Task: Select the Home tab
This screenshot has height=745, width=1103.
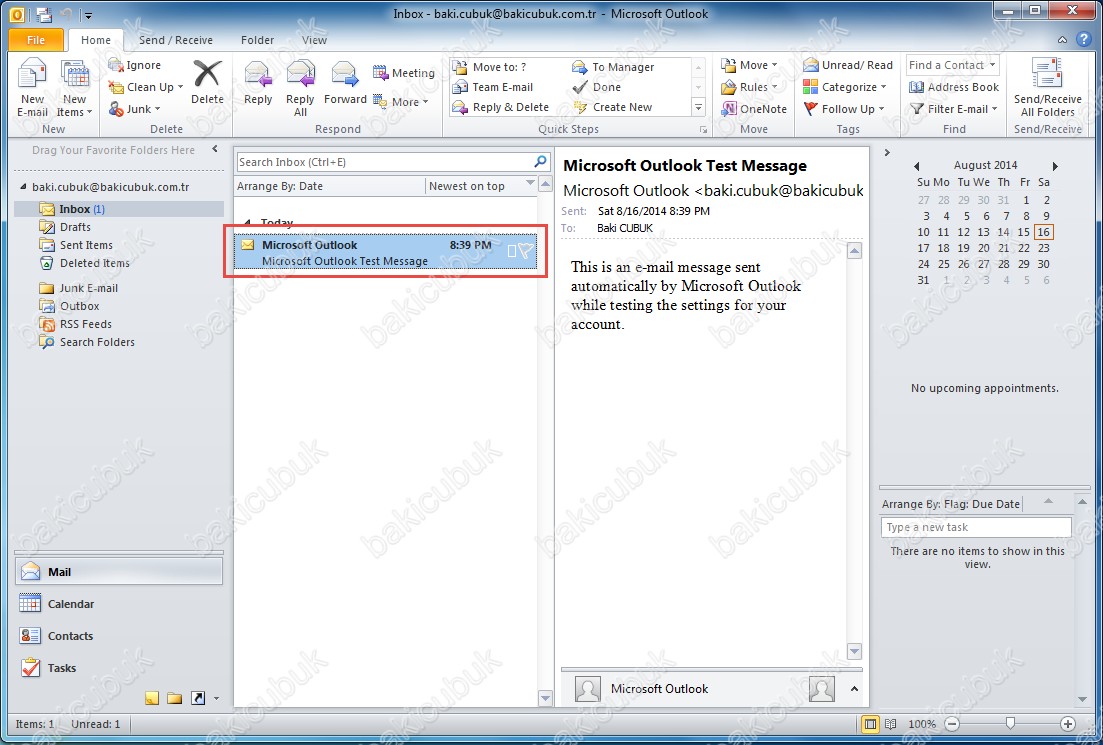Action: point(96,40)
